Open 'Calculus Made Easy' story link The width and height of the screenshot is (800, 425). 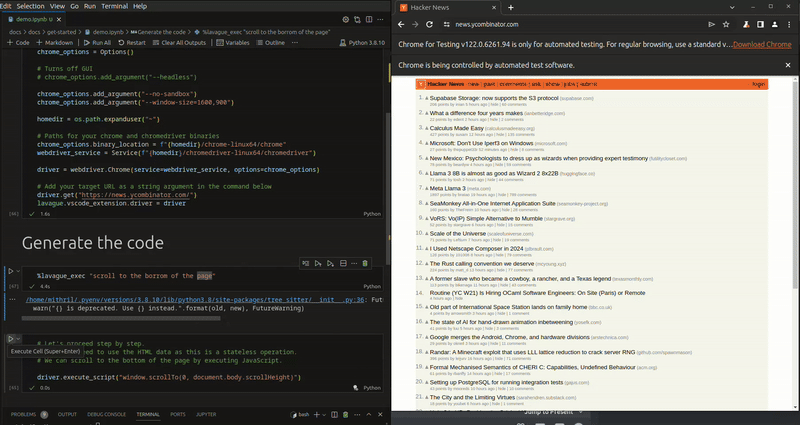coord(457,128)
